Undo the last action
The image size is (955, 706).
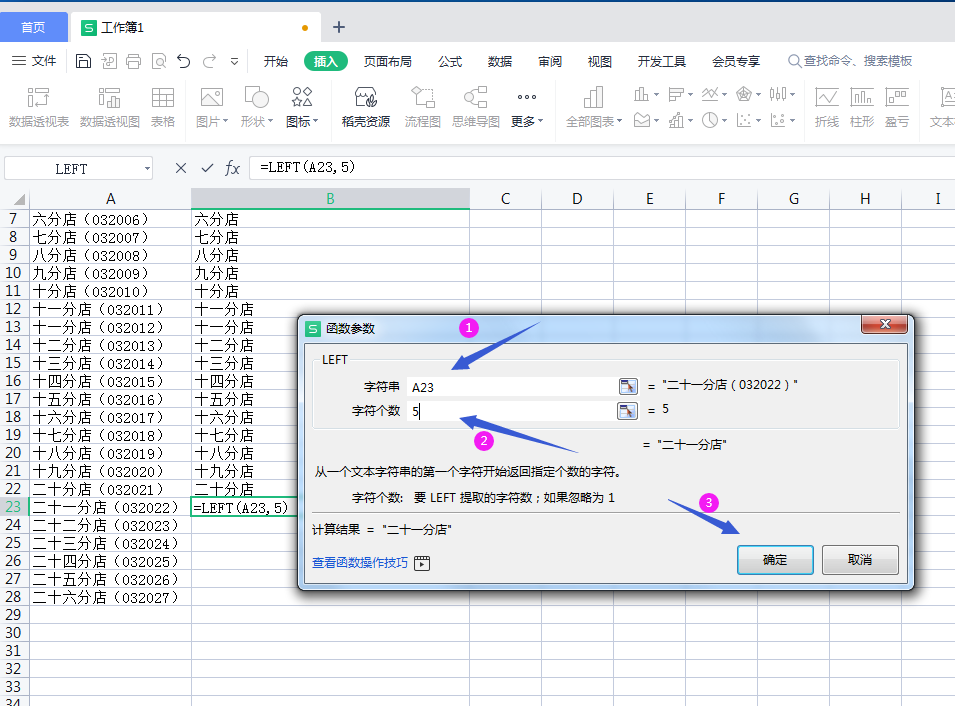pyautogui.click(x=183, y=61)
